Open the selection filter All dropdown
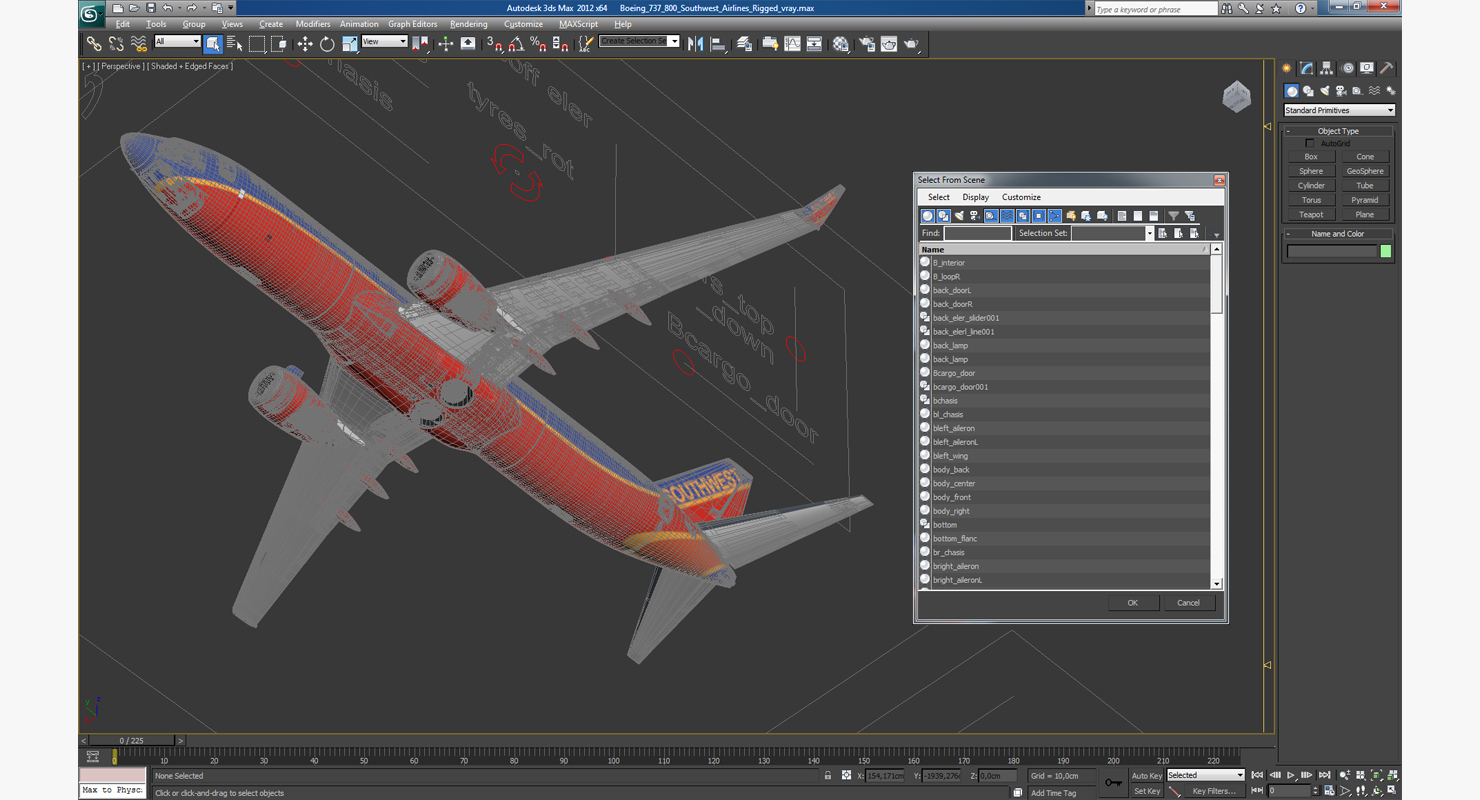This screenshot has height=800, width=1480. point(177,41)
